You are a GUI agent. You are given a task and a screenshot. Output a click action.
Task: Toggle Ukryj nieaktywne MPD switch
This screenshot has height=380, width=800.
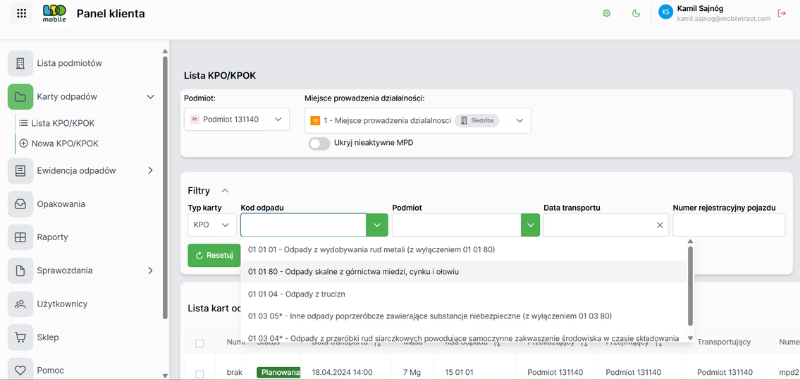[x=319, y=143]
